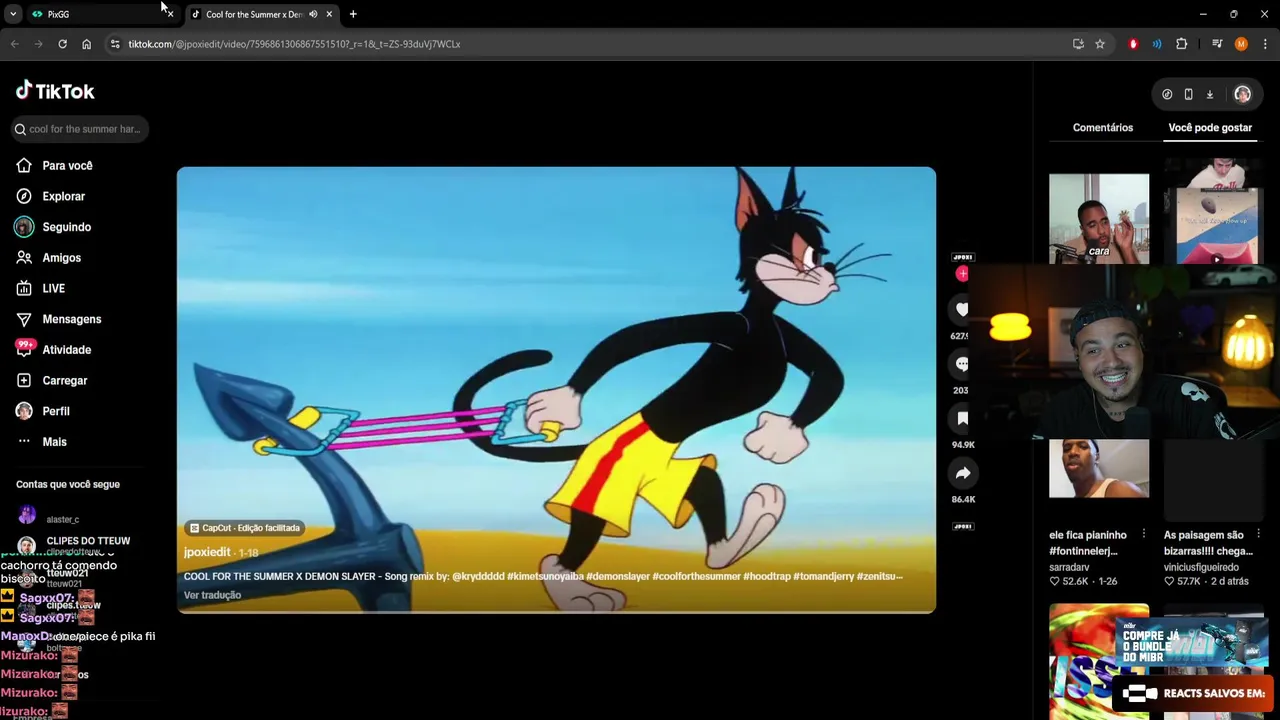Open the LIVE section
Screen dimensions: 1280x720
coord(41,289)
